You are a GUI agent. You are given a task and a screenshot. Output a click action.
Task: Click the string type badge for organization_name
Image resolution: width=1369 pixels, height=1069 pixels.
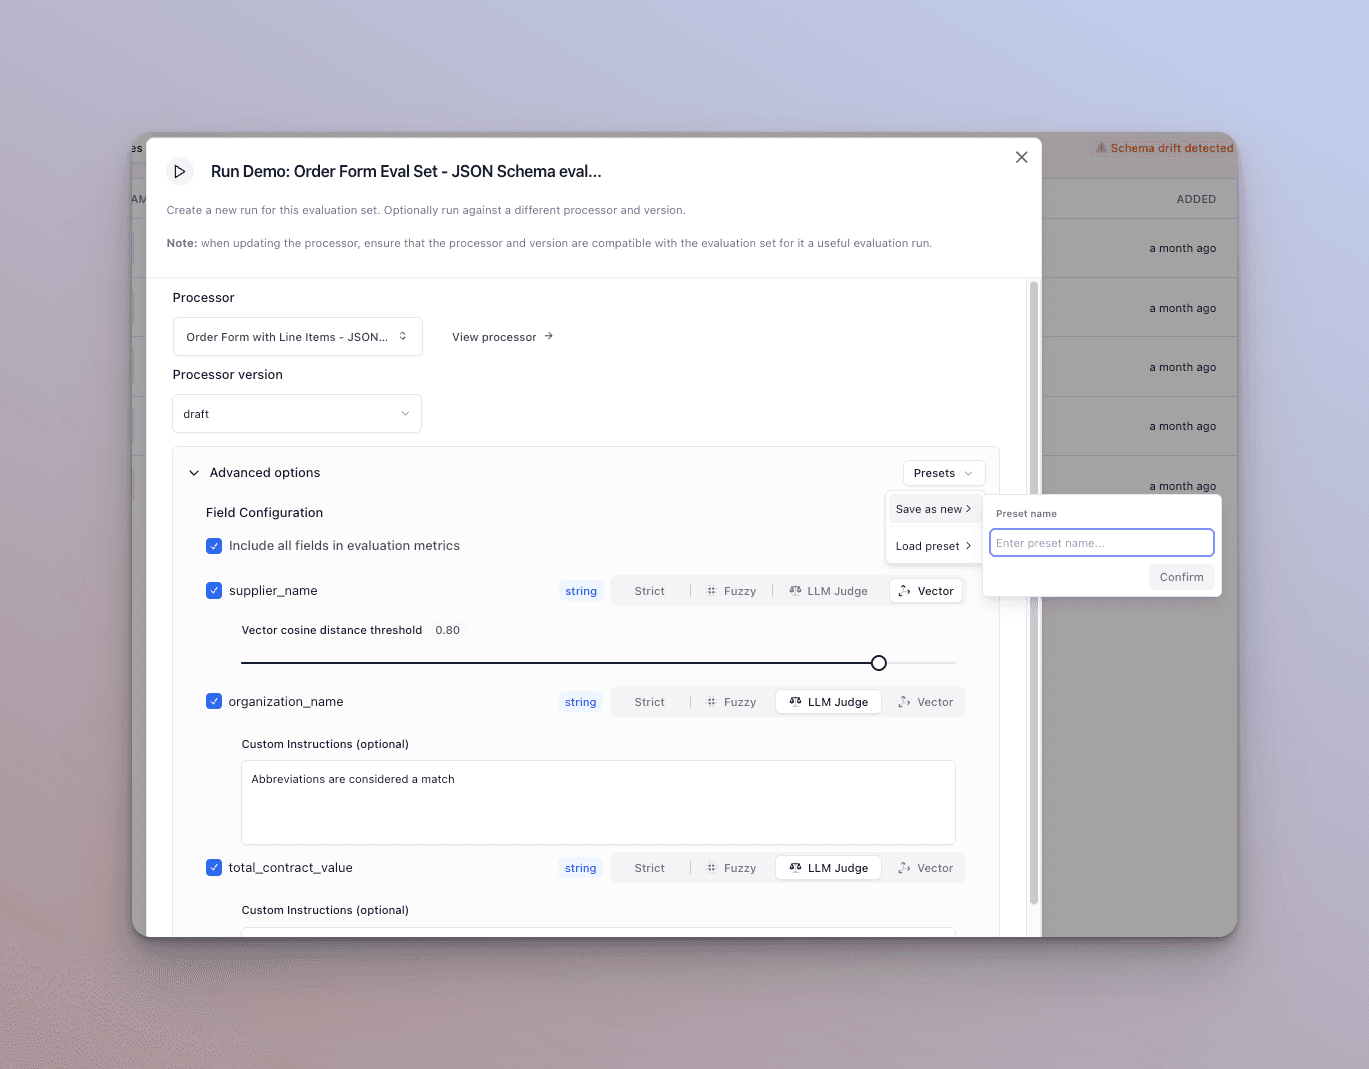click(581, 702)
